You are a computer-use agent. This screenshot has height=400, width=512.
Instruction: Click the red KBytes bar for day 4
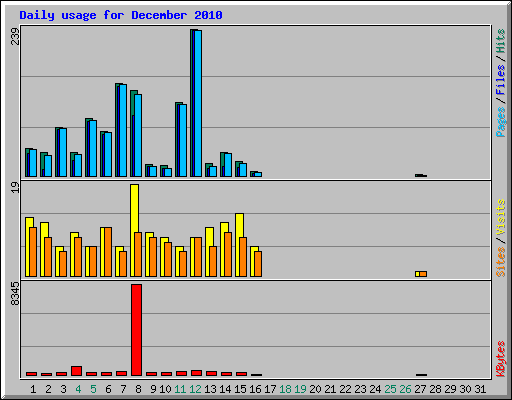76,371
